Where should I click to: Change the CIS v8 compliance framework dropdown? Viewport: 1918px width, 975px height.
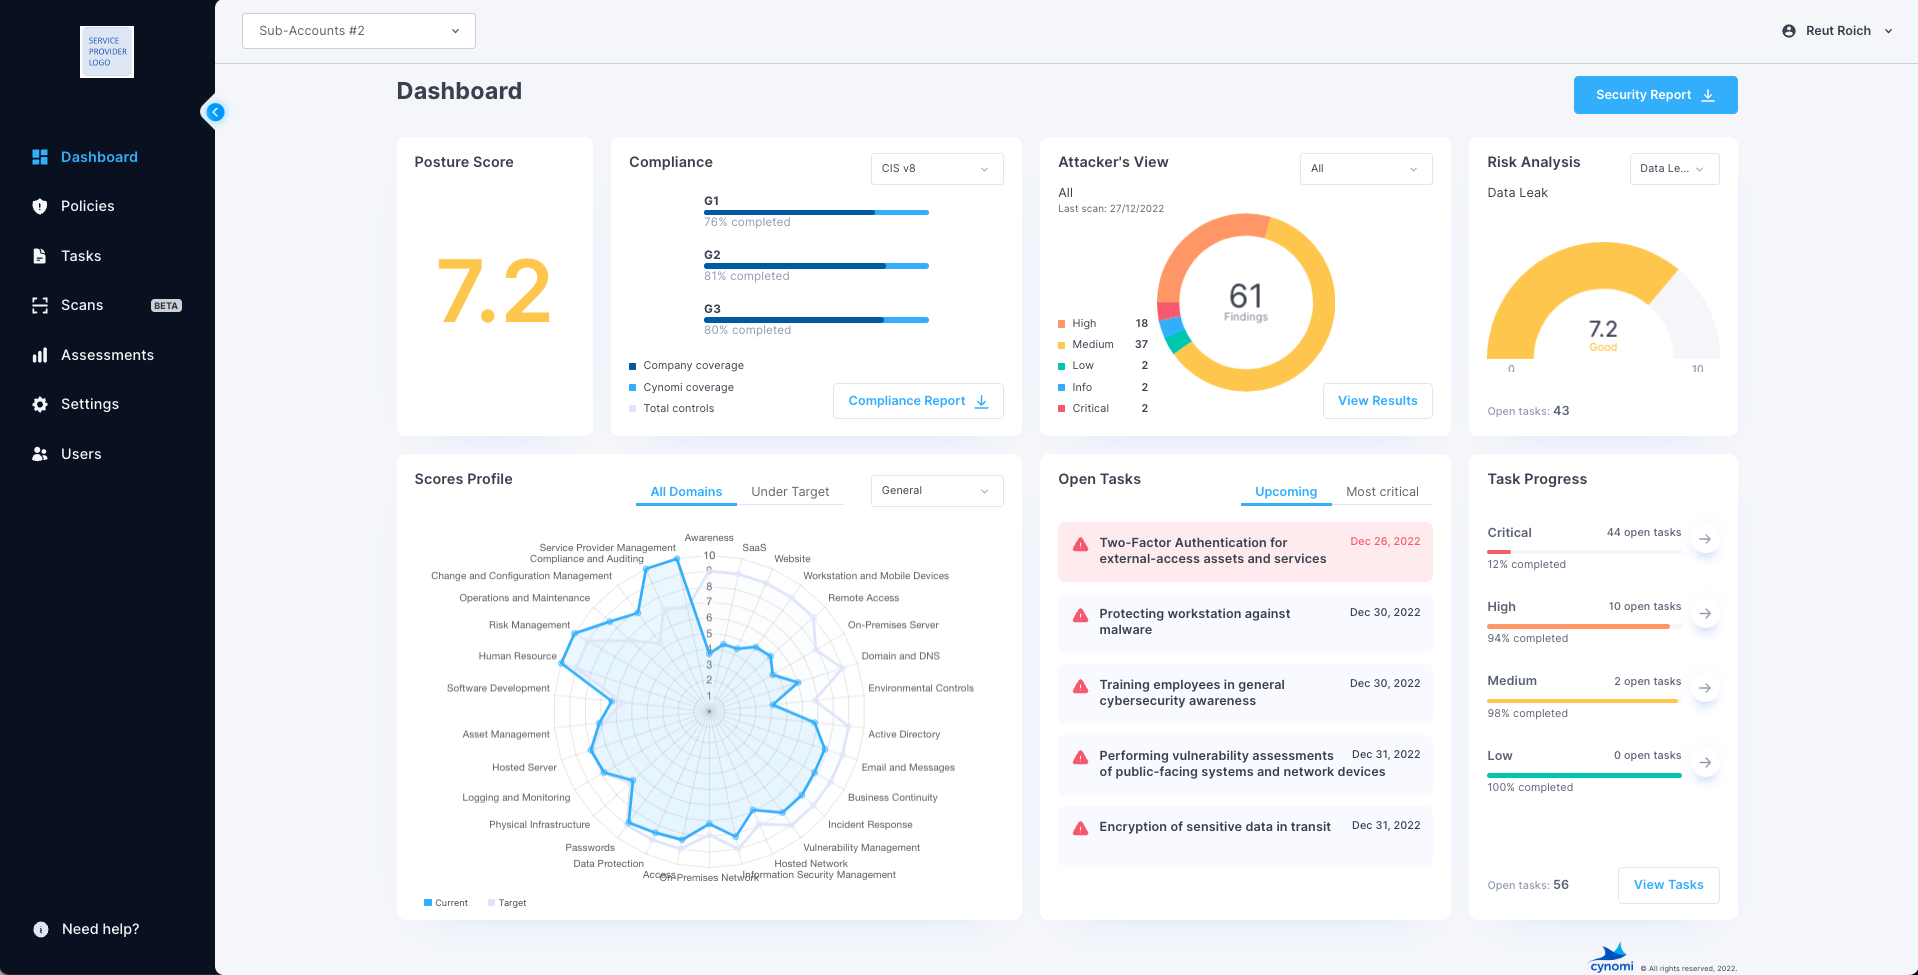click(936, 168)
